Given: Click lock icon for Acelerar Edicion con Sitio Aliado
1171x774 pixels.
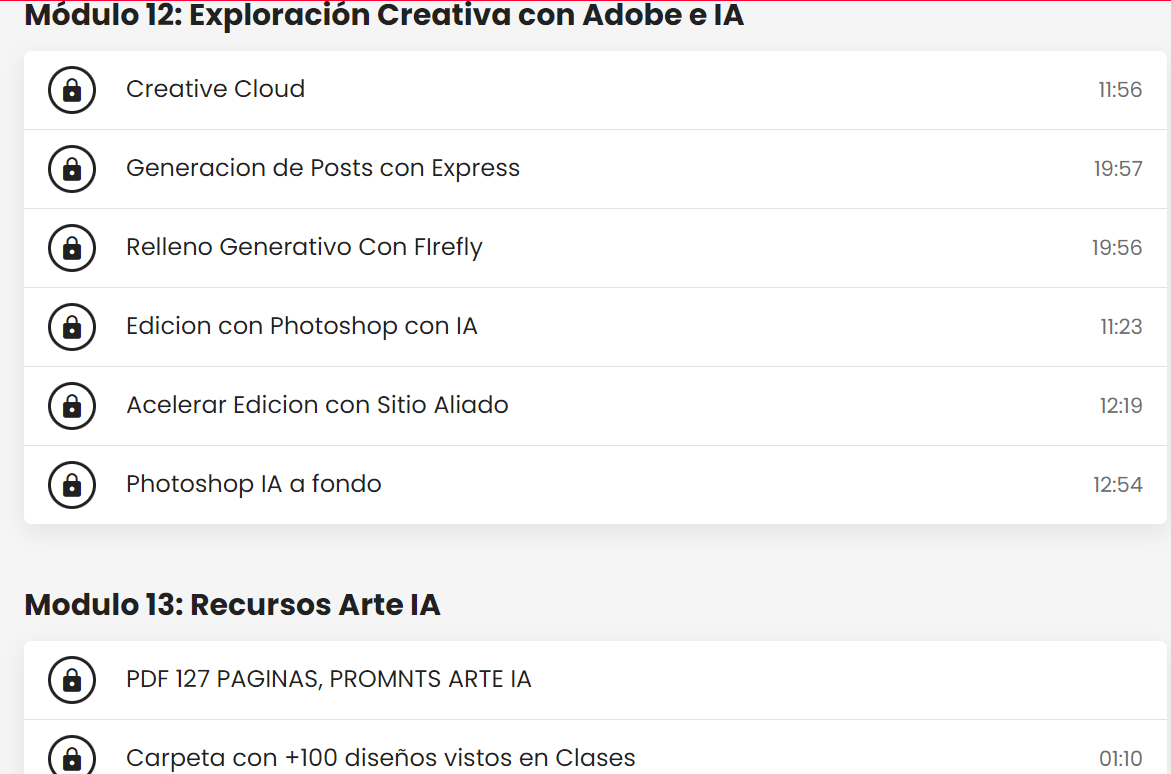Looking at the screenshot, I should coord(72,406).
